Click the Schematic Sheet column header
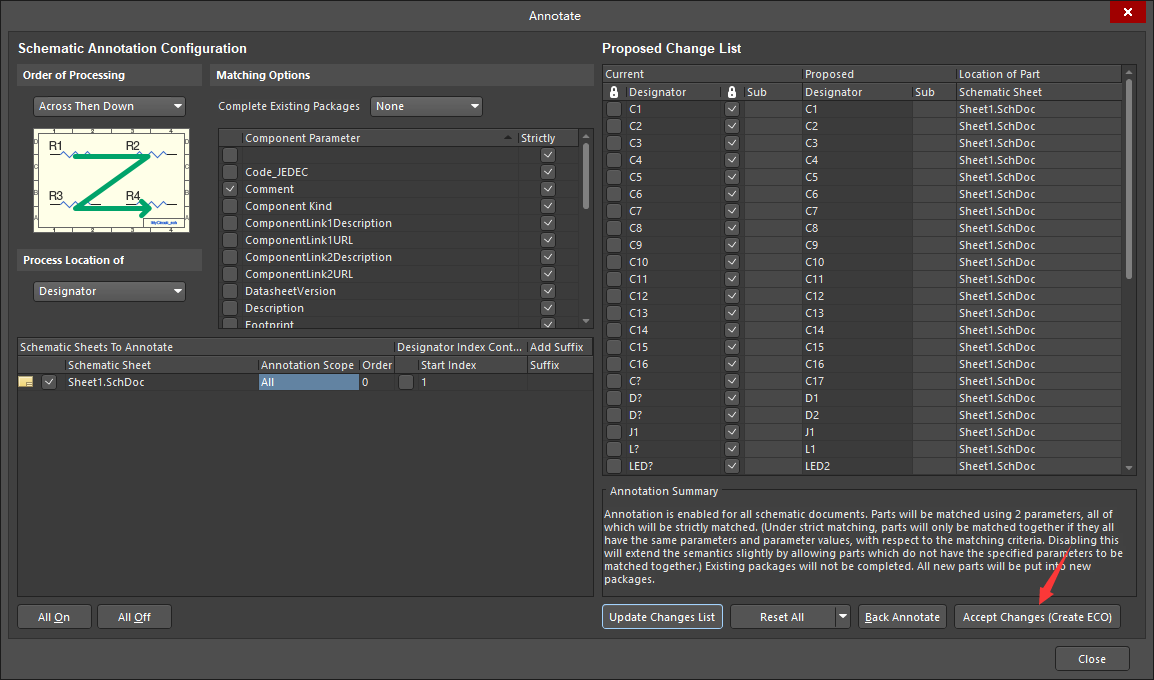The height and width of the screenshot is (680, 1154). click(x=161, y=365)
